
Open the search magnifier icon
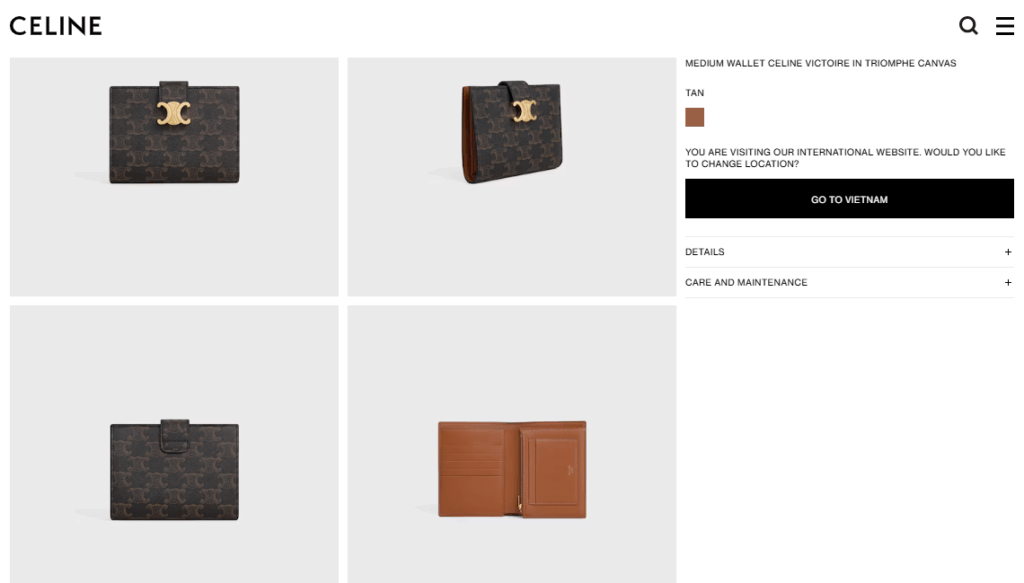pos(968,26)
